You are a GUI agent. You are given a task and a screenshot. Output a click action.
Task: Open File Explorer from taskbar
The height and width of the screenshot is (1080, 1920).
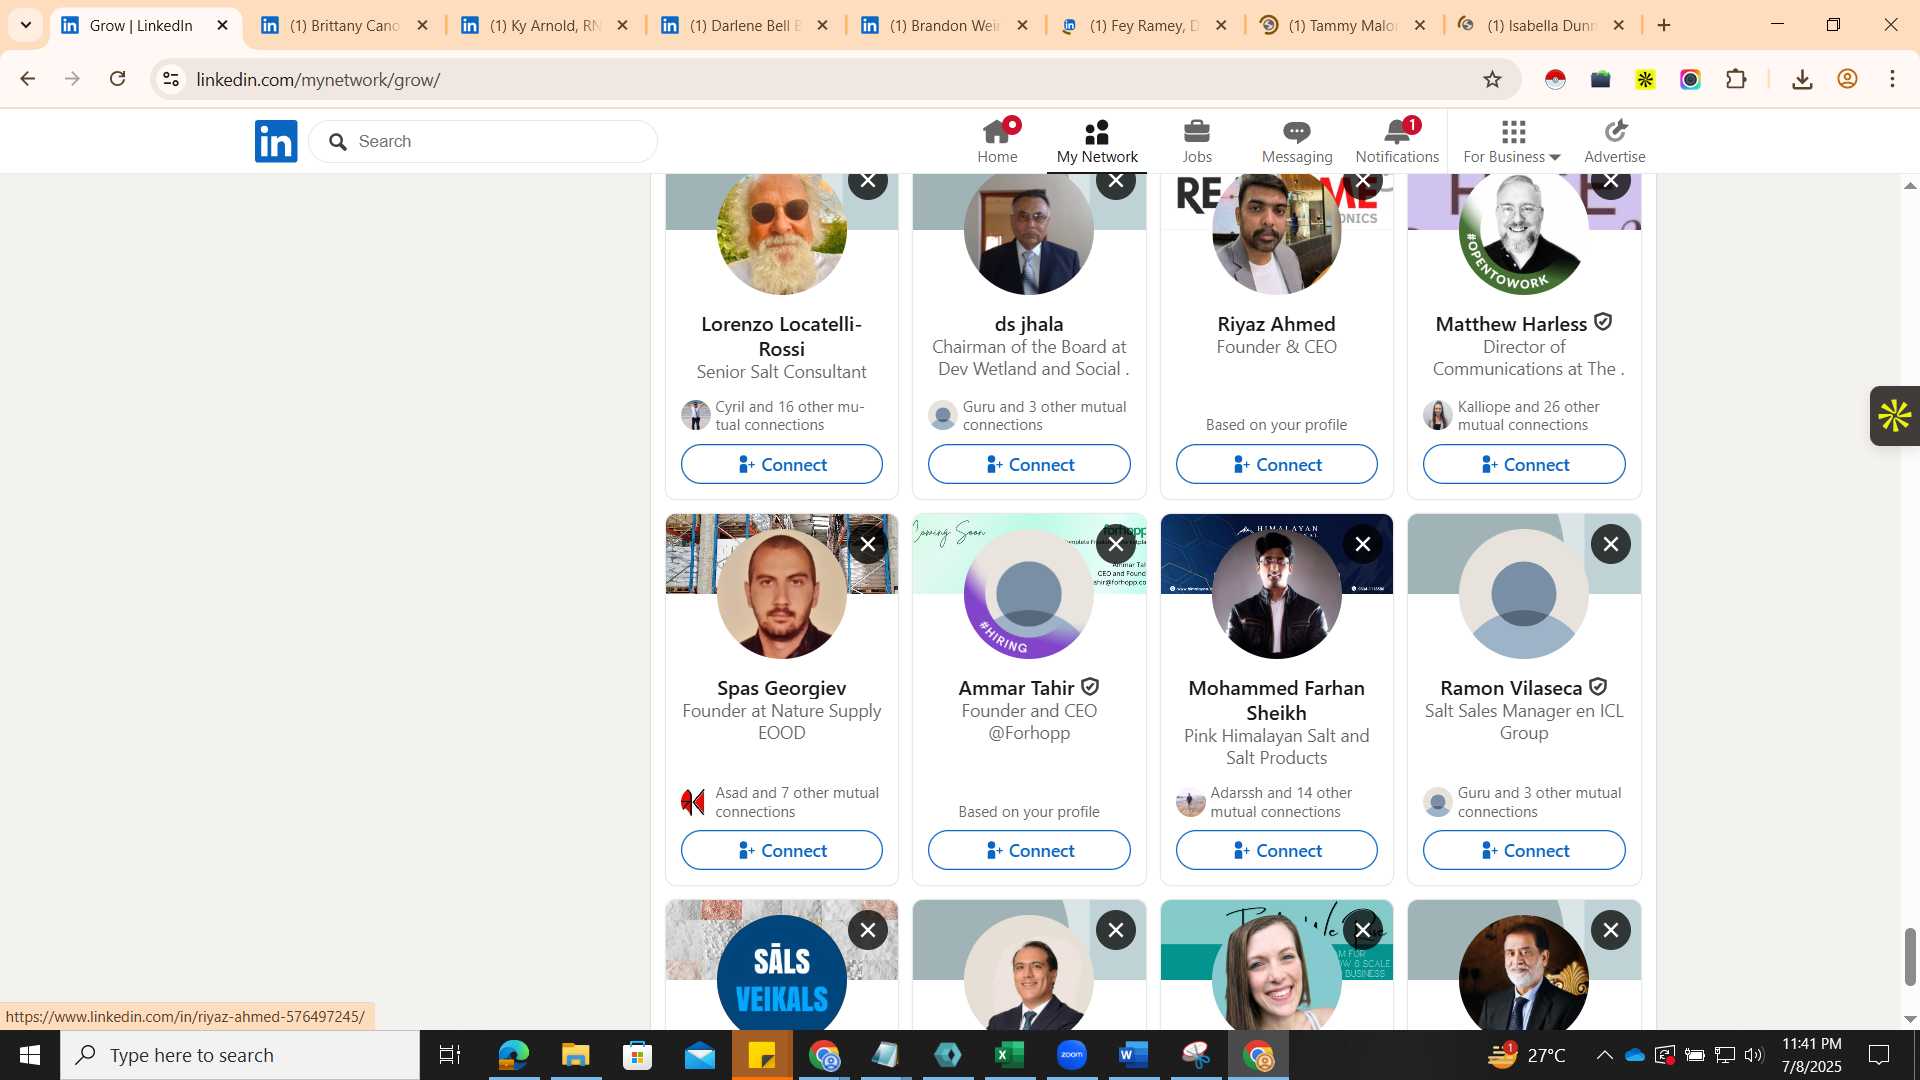575,1055
